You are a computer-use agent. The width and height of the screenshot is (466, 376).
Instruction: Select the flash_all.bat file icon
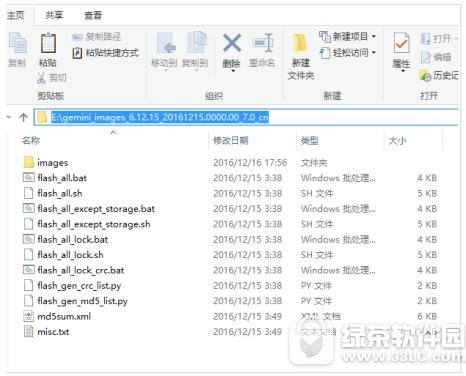click(29, 178)
